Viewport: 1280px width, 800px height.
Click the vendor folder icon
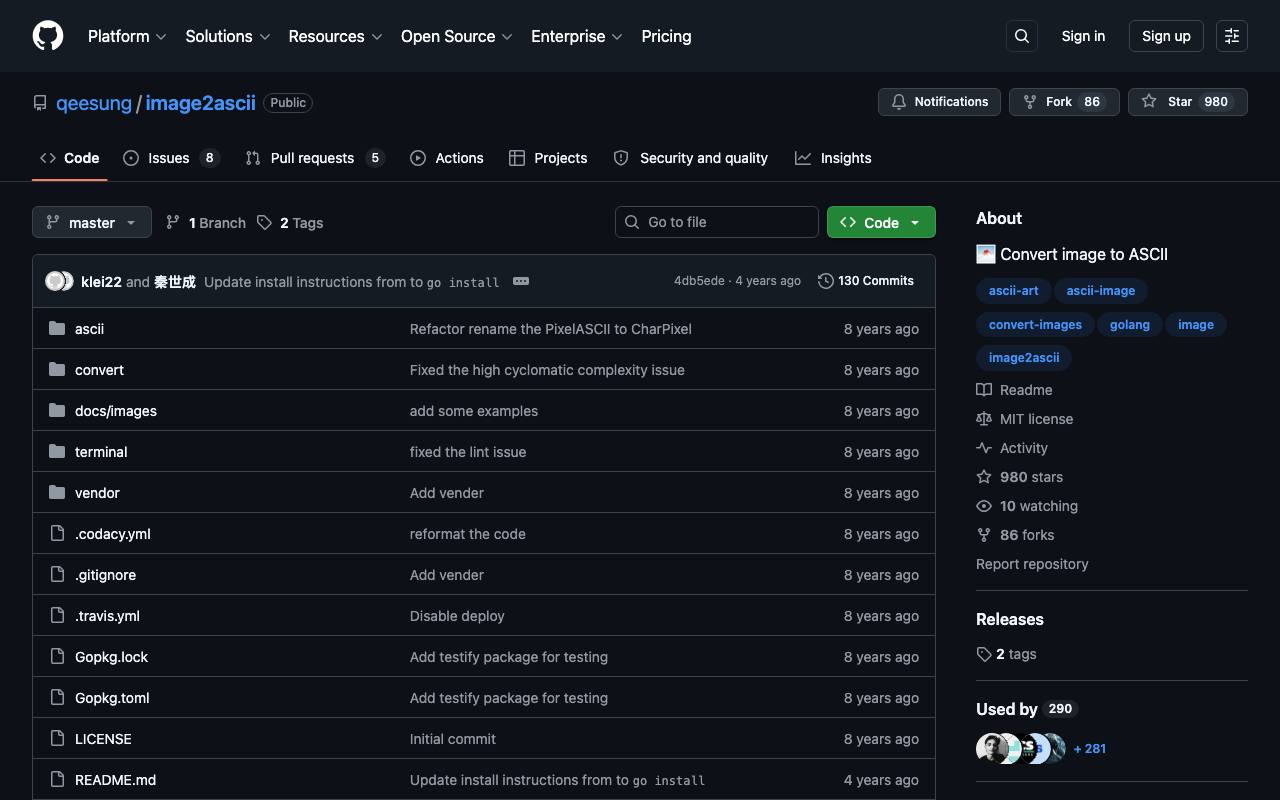[x=57, y=493]
